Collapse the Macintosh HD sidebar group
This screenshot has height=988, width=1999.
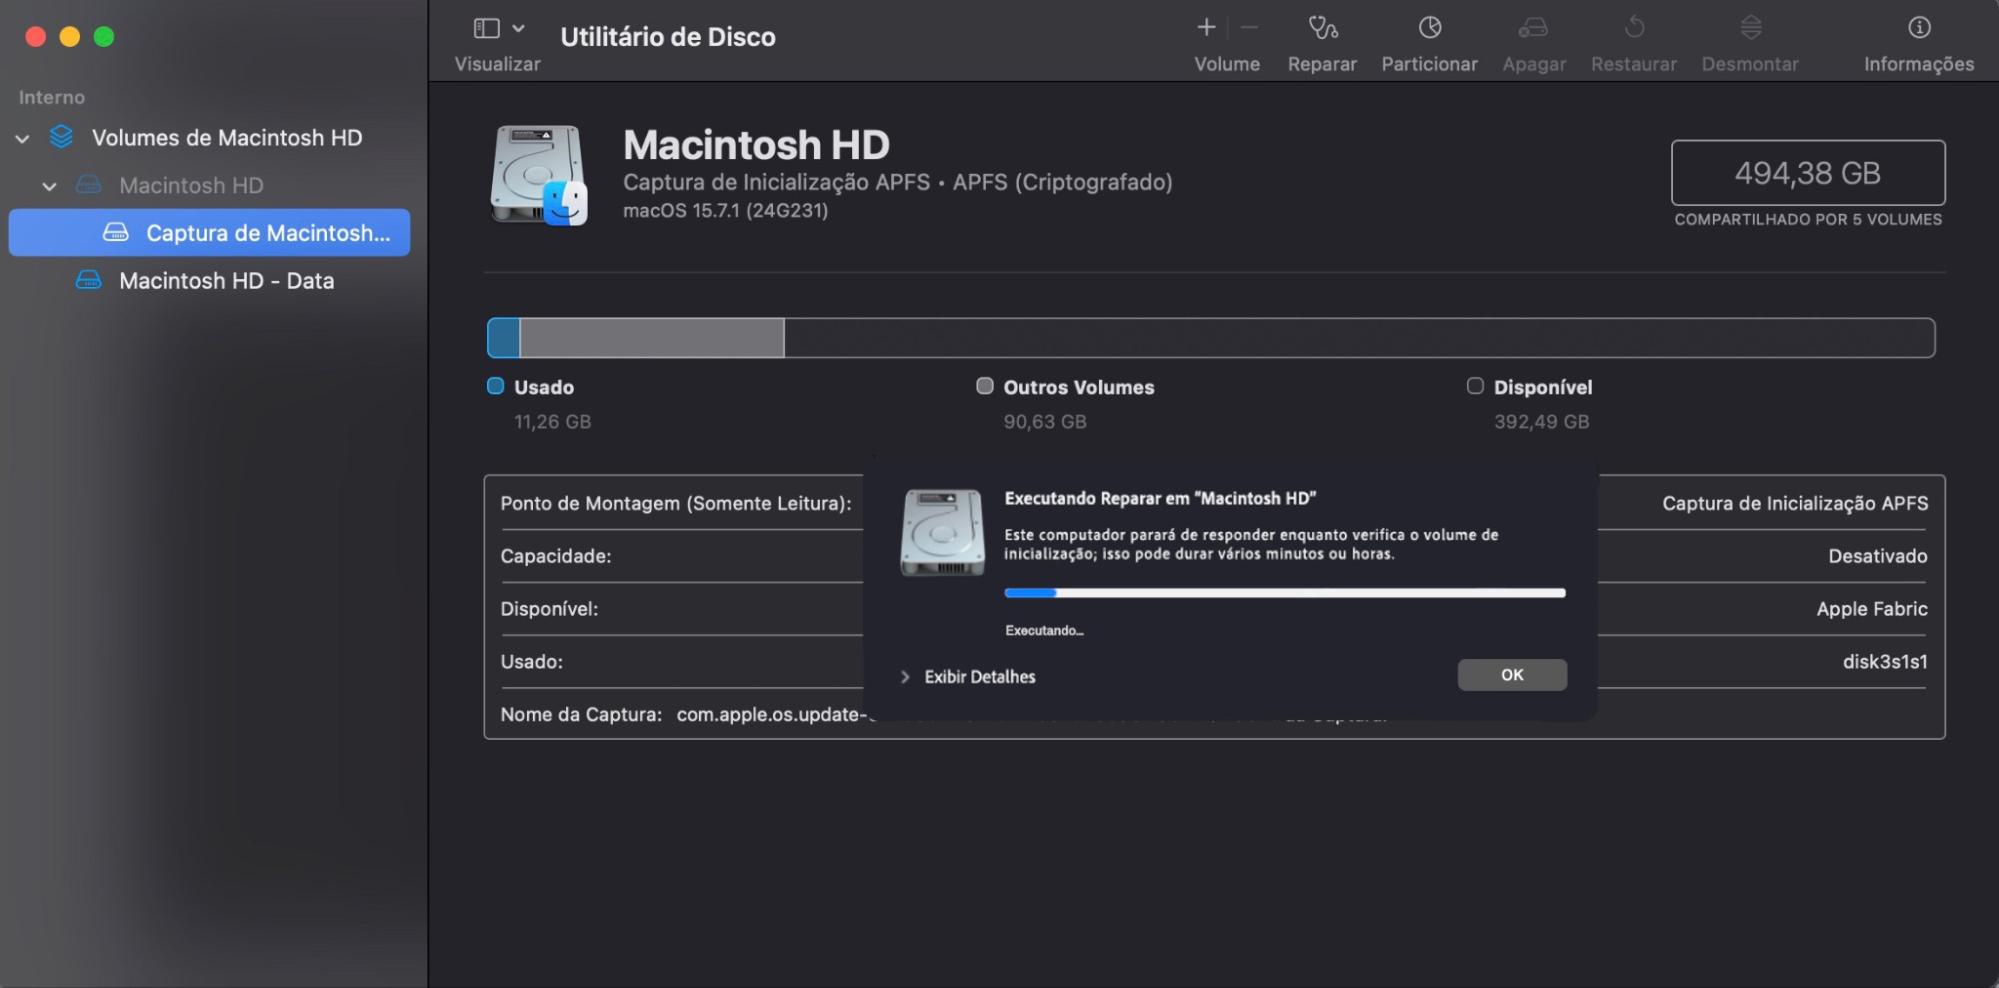tap(49, 186)
